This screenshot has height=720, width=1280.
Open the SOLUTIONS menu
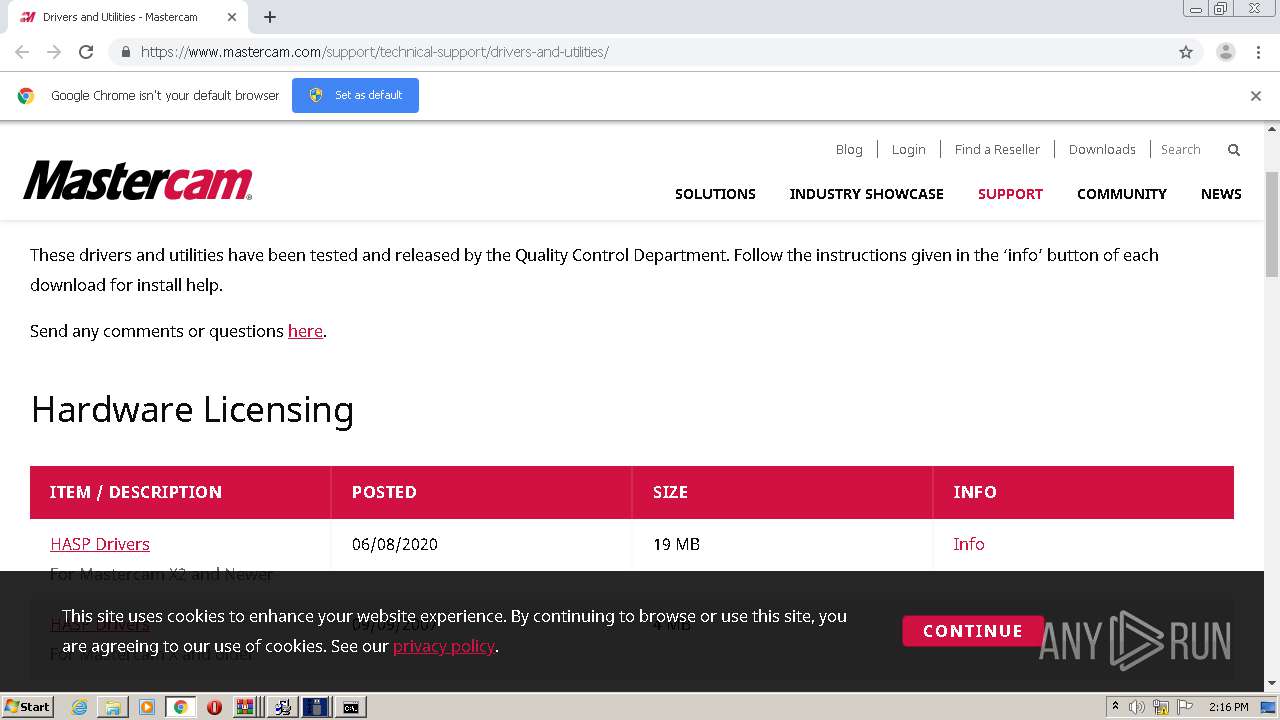point(715,194)
